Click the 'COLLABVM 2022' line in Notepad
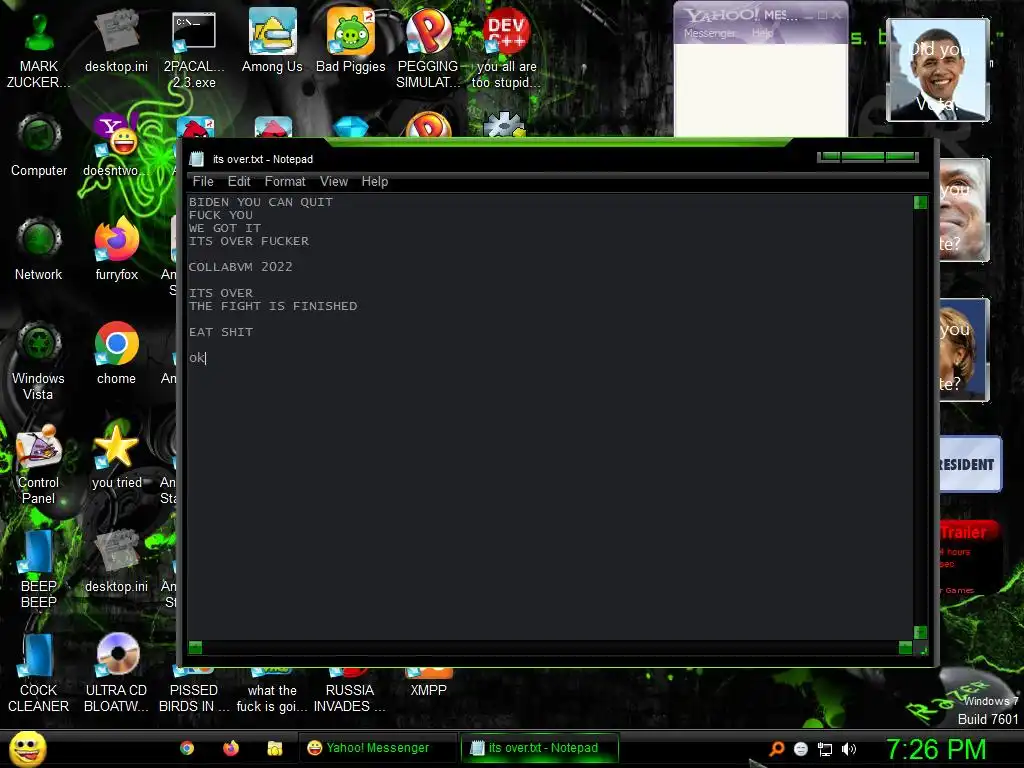The width and height of the screenshot is (1024, 768). click(240, 266)
